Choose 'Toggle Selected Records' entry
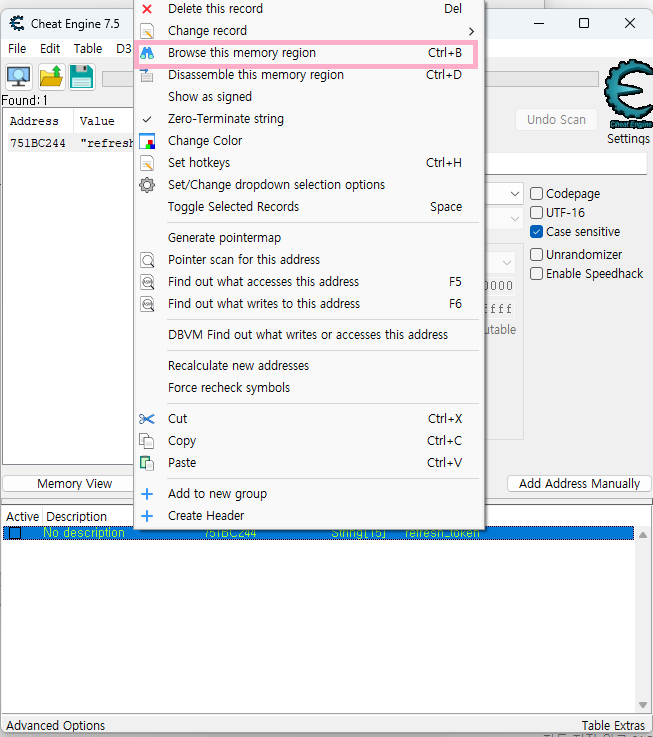 [x=233, y=207]
